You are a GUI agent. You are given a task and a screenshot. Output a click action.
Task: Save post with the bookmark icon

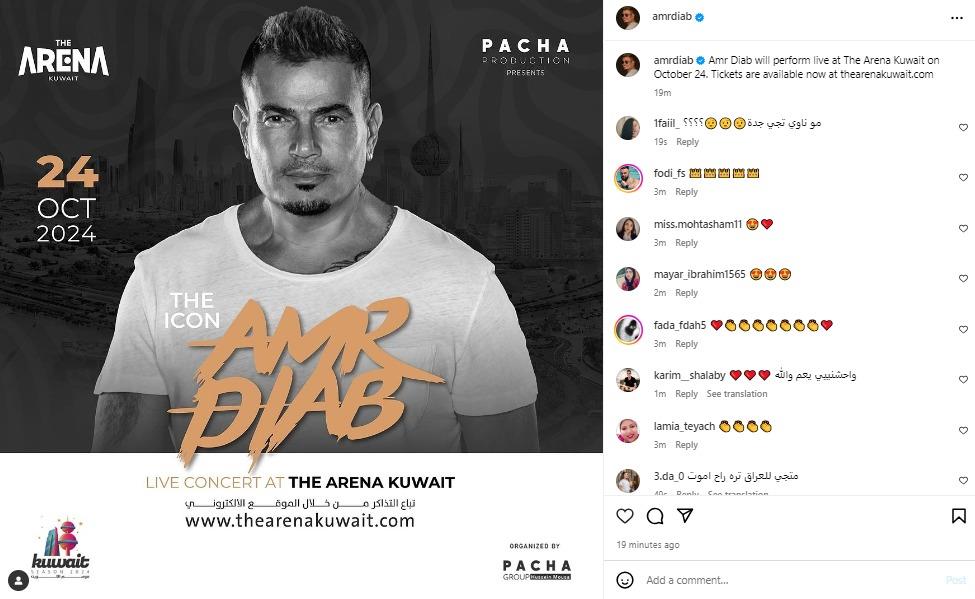[959, 516]
